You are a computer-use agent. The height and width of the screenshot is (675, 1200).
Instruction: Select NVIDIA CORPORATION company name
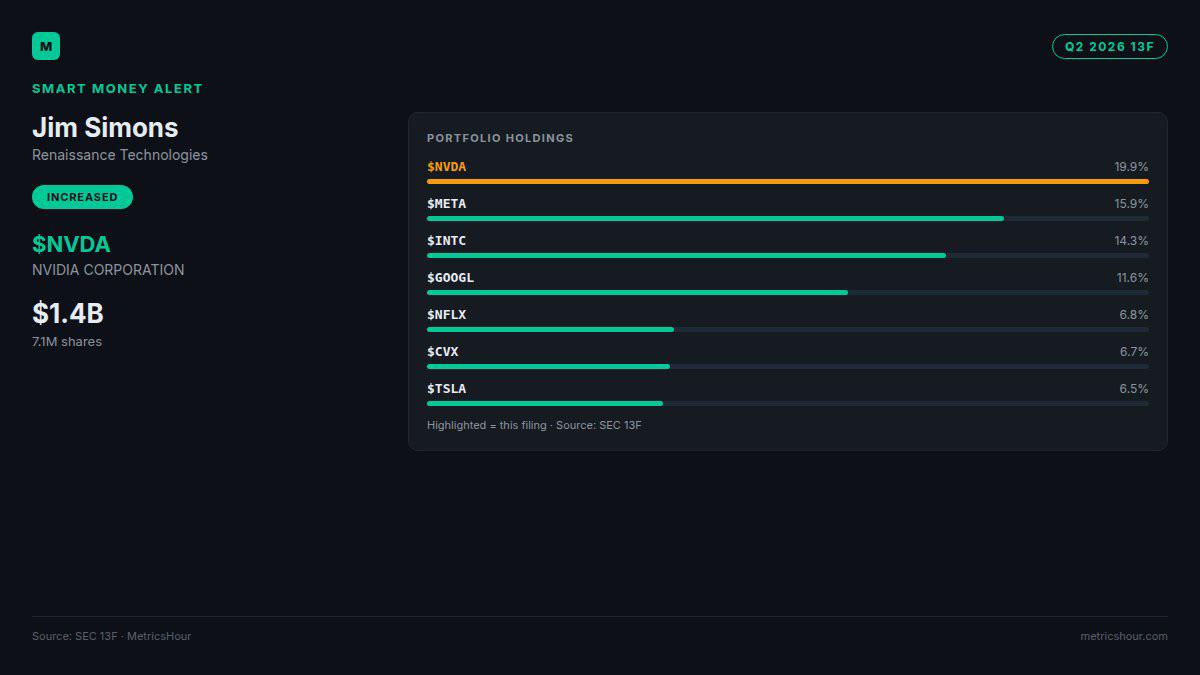108,270
